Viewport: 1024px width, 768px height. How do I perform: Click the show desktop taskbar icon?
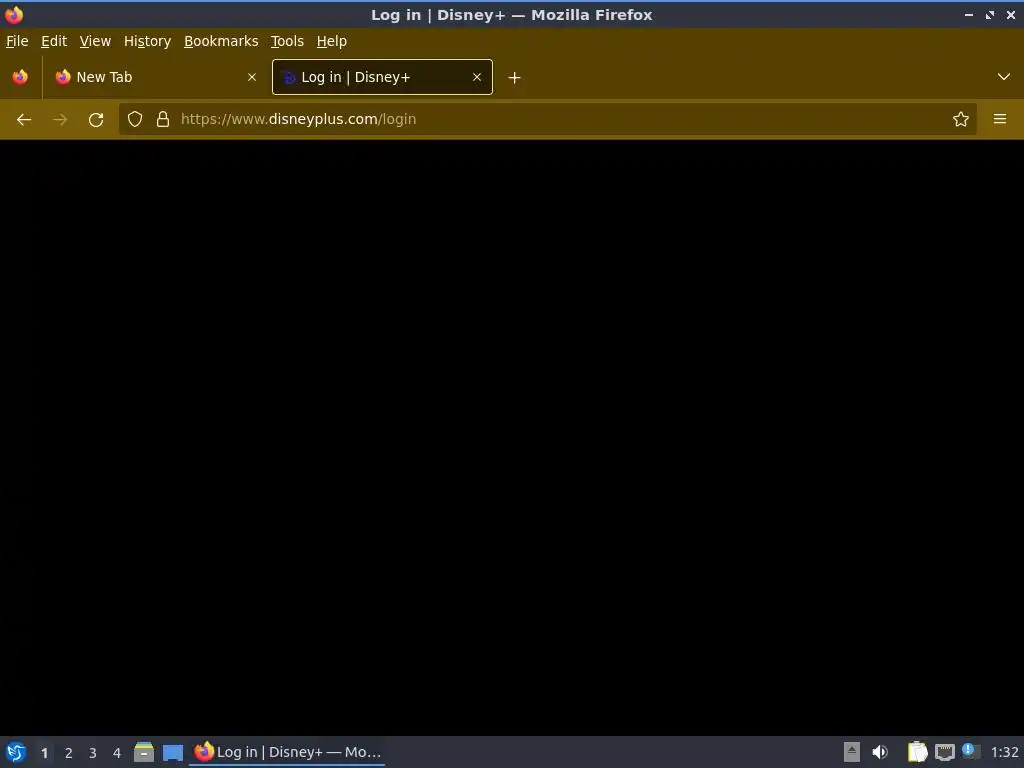(x=173, y=753)
